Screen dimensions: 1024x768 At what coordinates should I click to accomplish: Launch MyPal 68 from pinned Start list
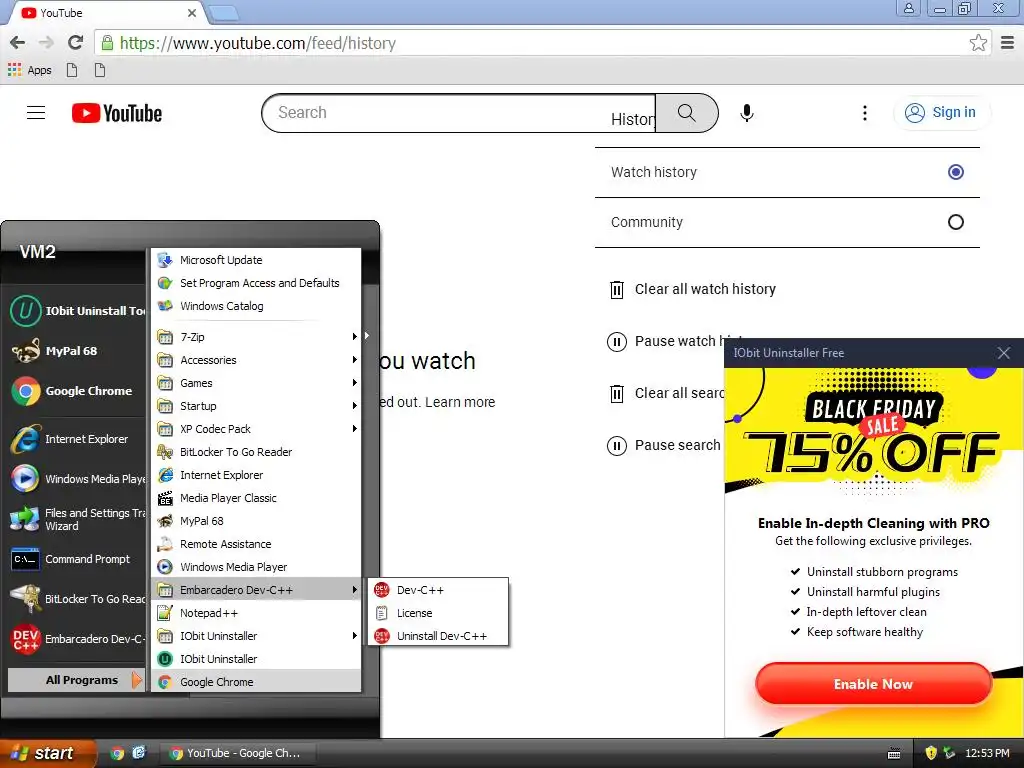tap(77, 351)
